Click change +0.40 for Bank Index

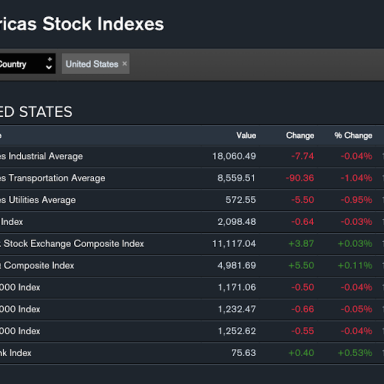[301, 353]
